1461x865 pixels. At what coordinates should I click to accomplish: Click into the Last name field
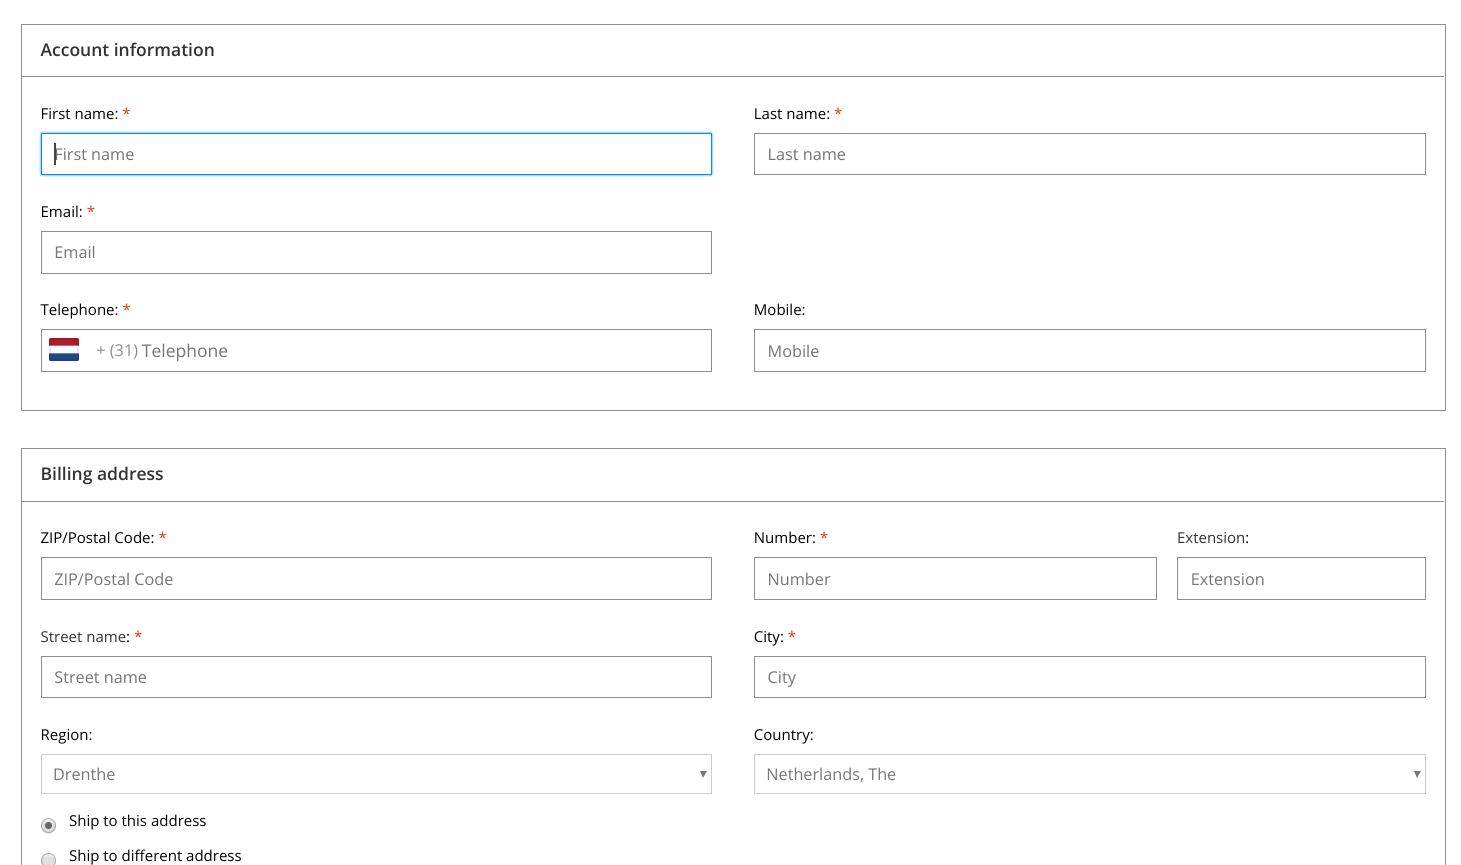tap(1089, 154)
